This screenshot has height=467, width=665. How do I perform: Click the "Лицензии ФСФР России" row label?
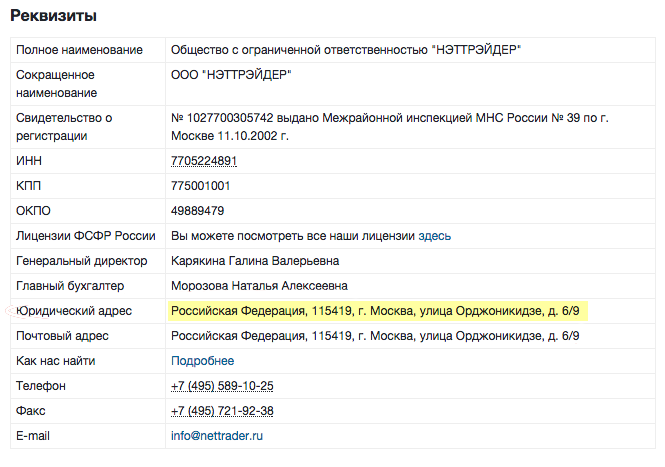point(86,236)
